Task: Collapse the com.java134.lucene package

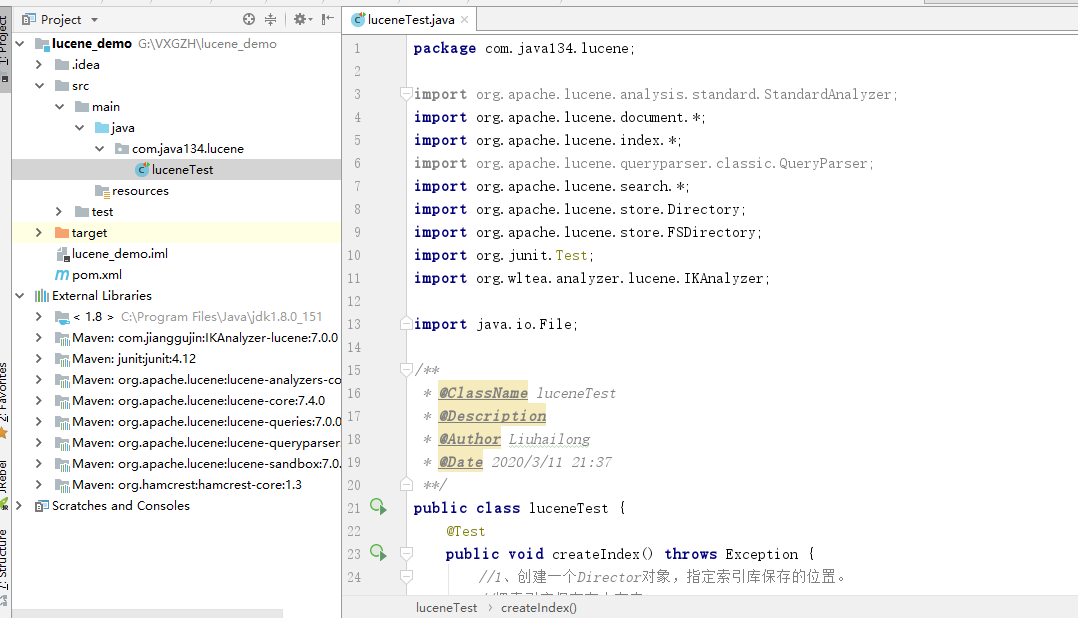Action: [100, 148]
